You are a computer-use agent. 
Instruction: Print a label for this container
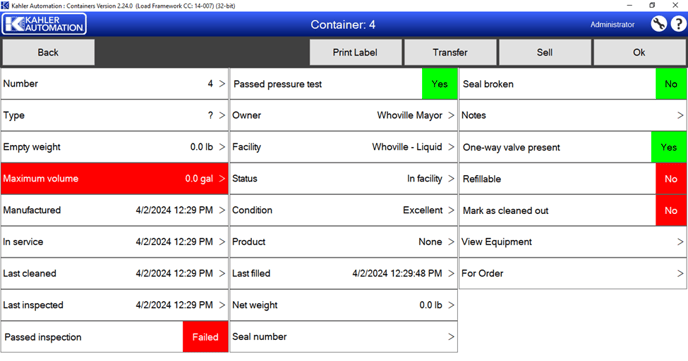[x=355, y=52]
